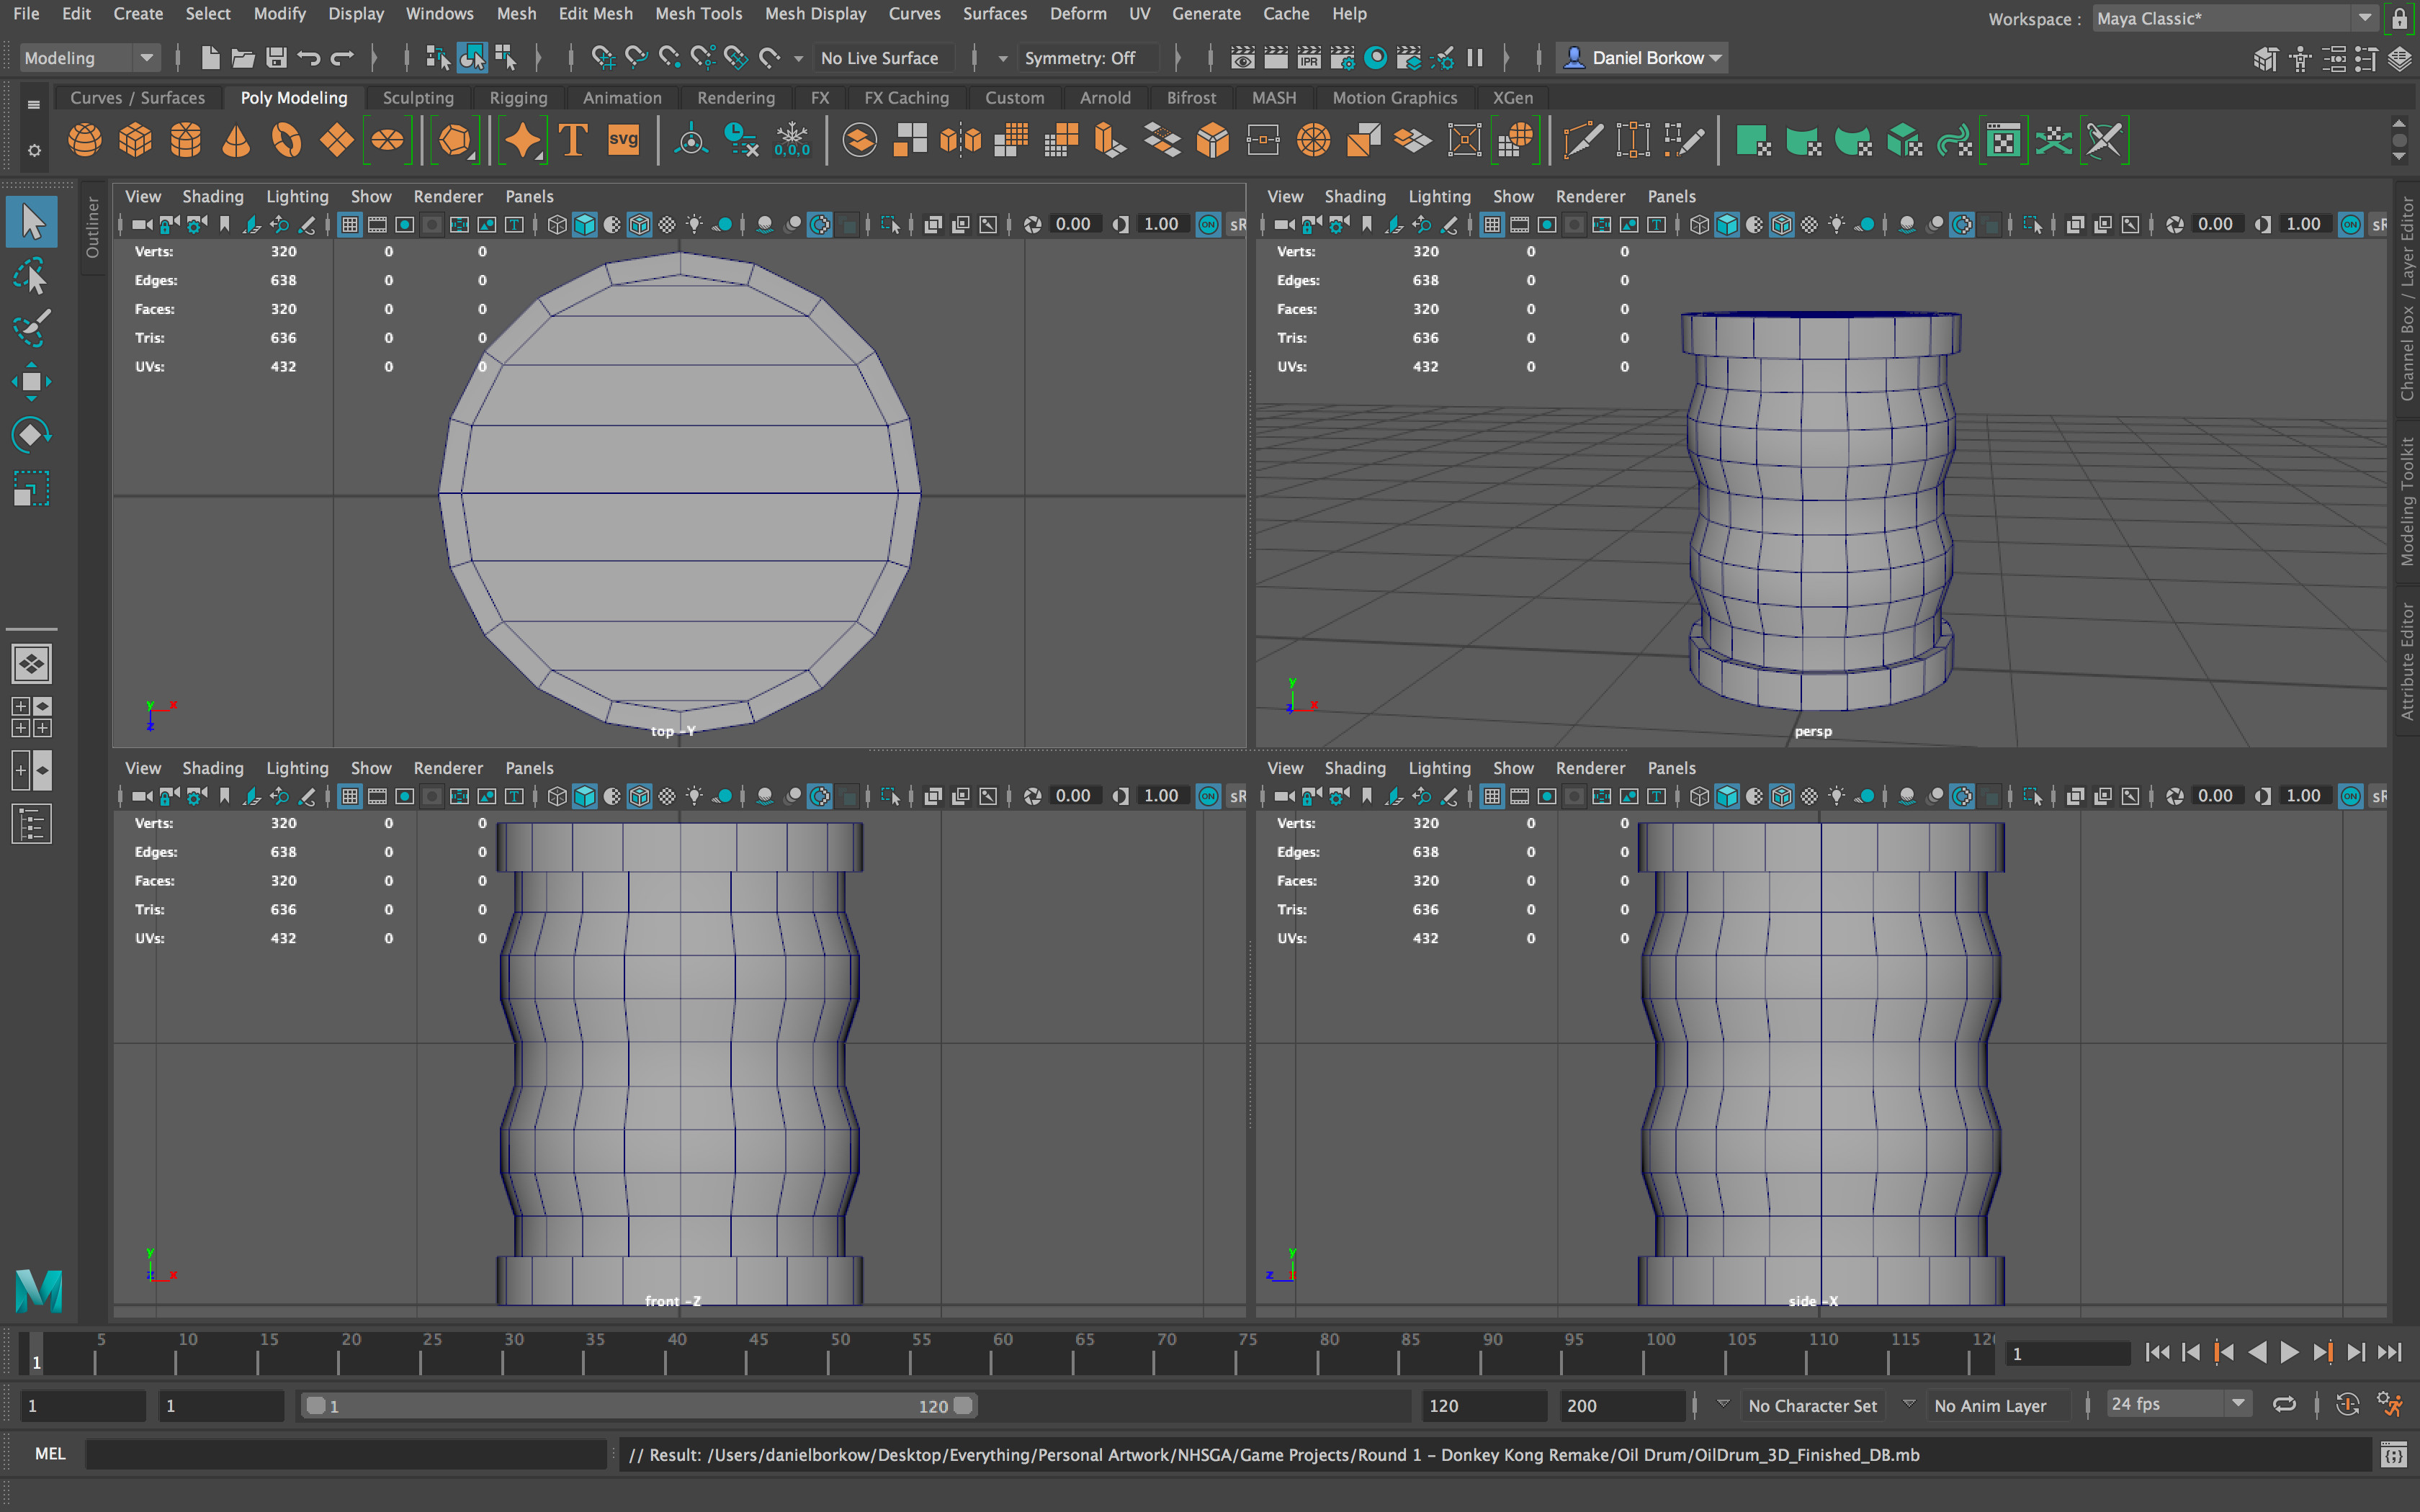
Task: Create a polygon cube from the shelf
Action: coord(135,140)
